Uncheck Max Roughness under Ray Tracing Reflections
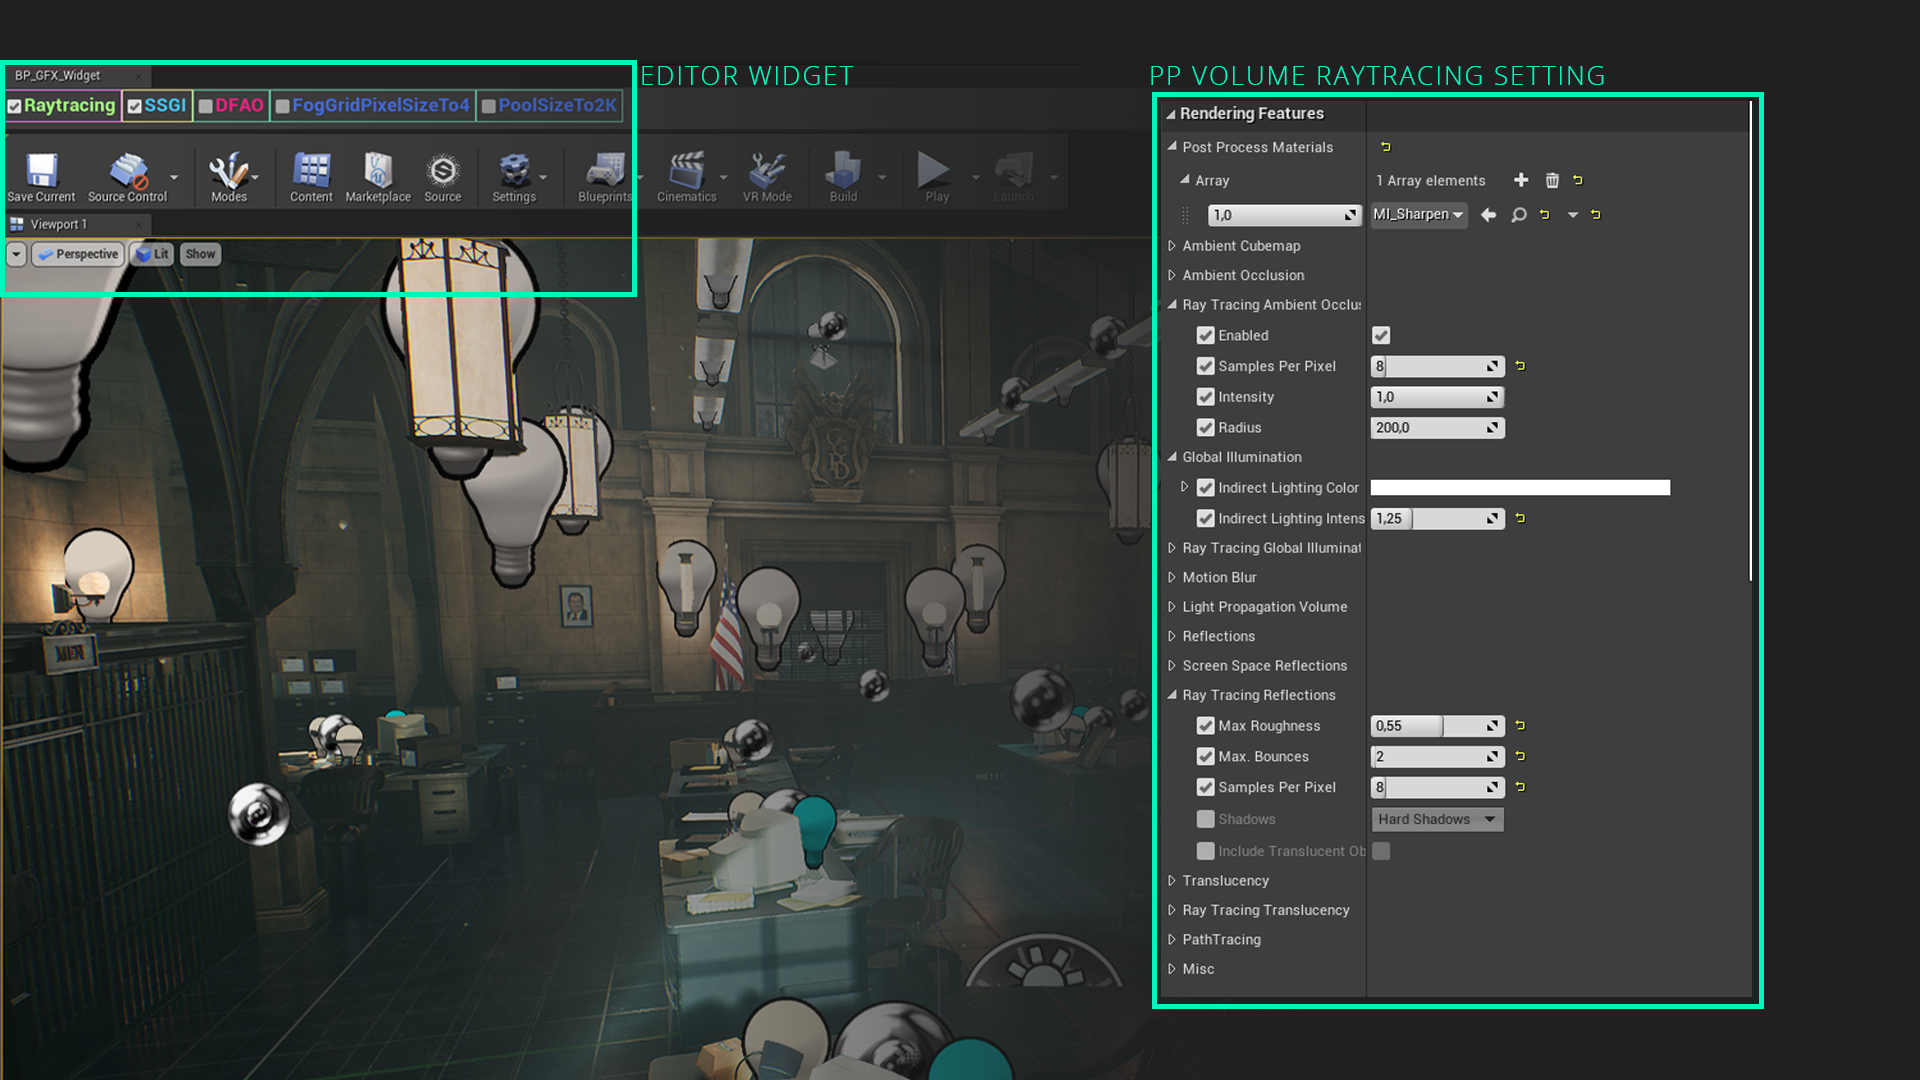 (x=1206, y=726)
